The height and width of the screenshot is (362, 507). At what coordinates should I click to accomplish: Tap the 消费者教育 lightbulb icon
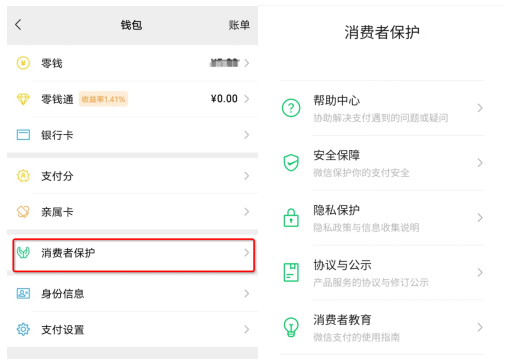(291, 327)
